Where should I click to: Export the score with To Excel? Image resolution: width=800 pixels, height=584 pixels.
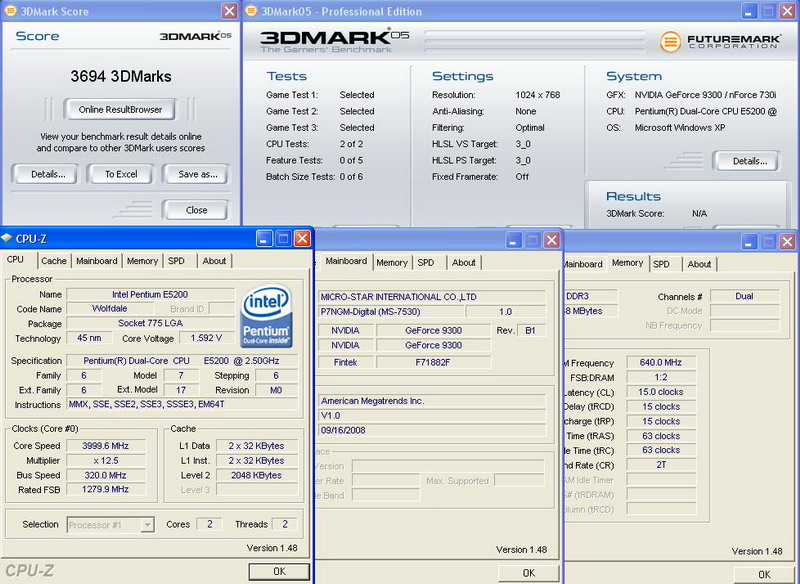tap(121, 174)
